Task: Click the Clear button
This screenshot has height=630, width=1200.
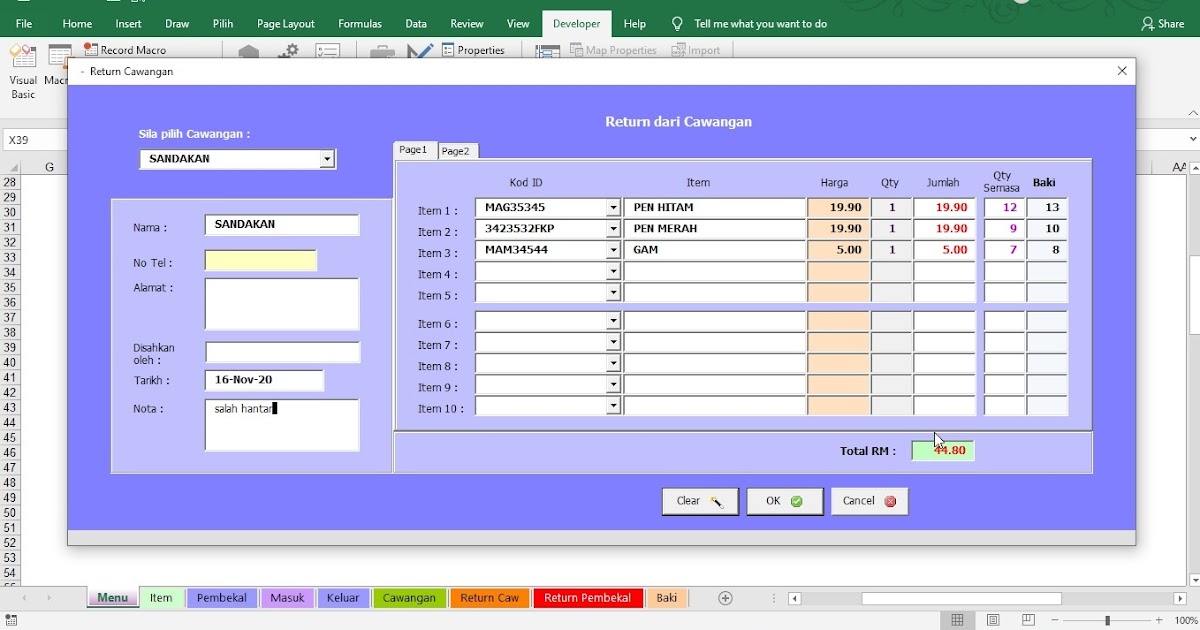Action: [x=700, y=501]
